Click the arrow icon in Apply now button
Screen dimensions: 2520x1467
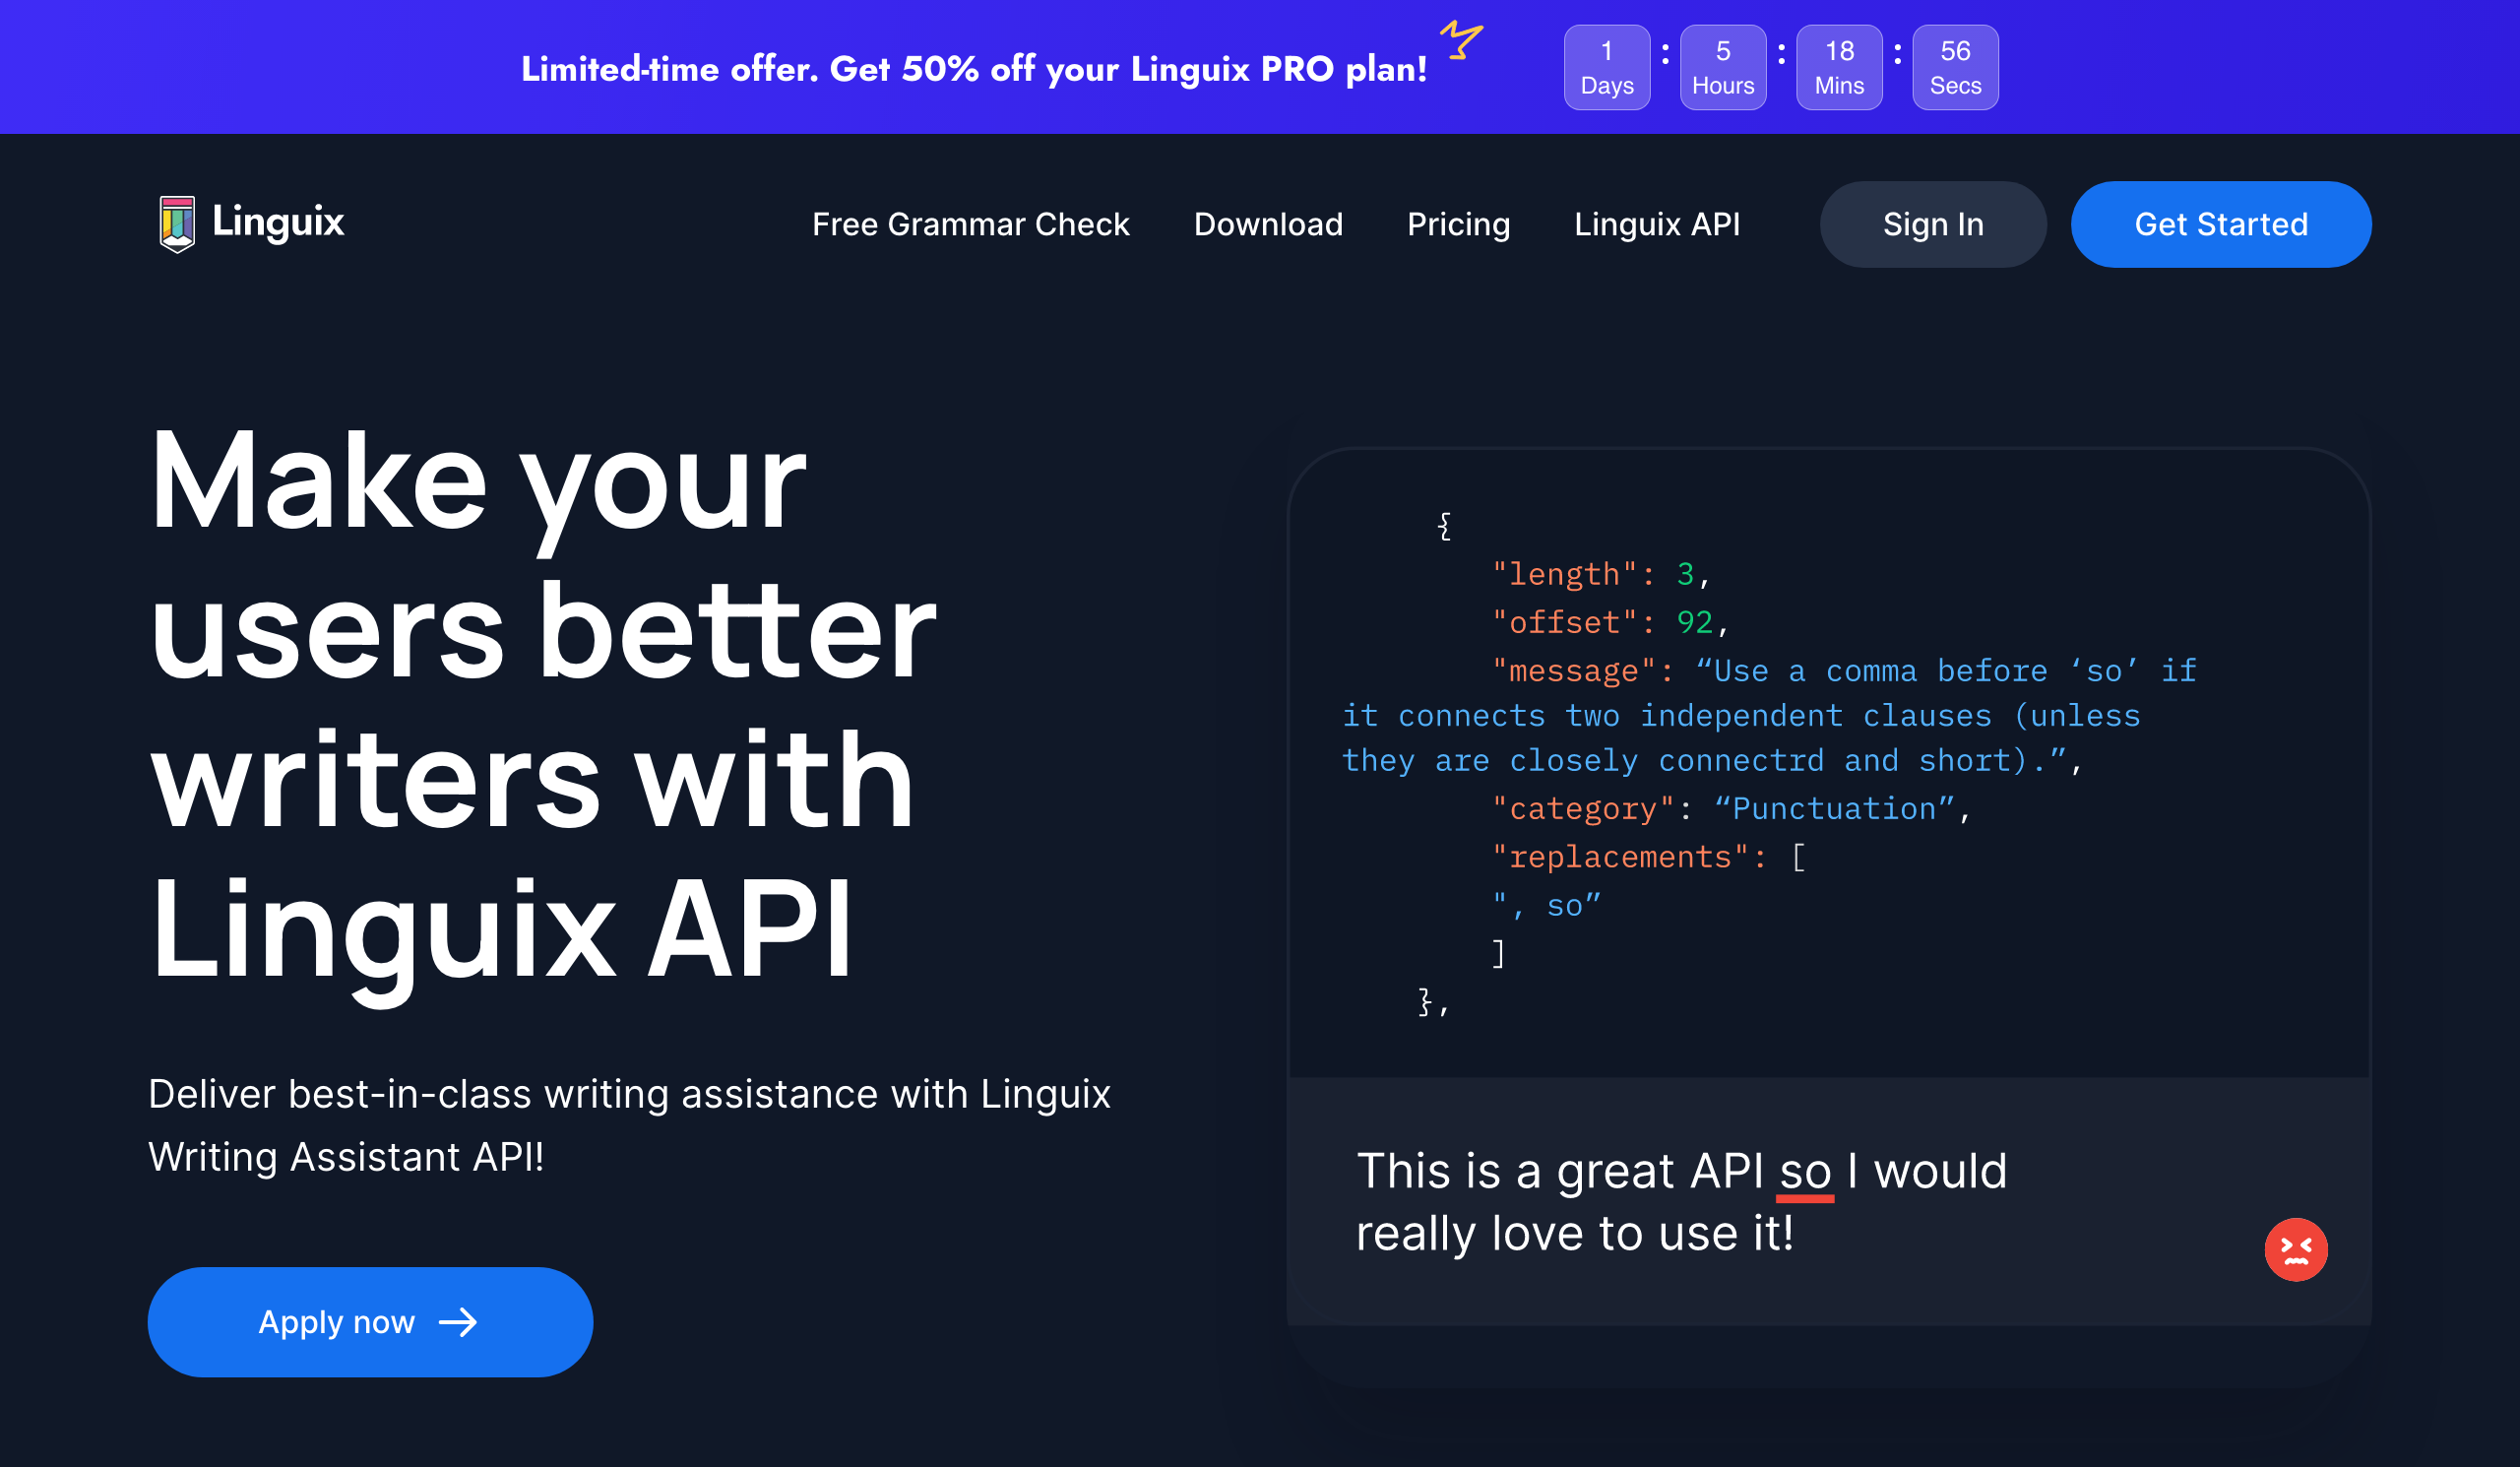click(458, 1322)
